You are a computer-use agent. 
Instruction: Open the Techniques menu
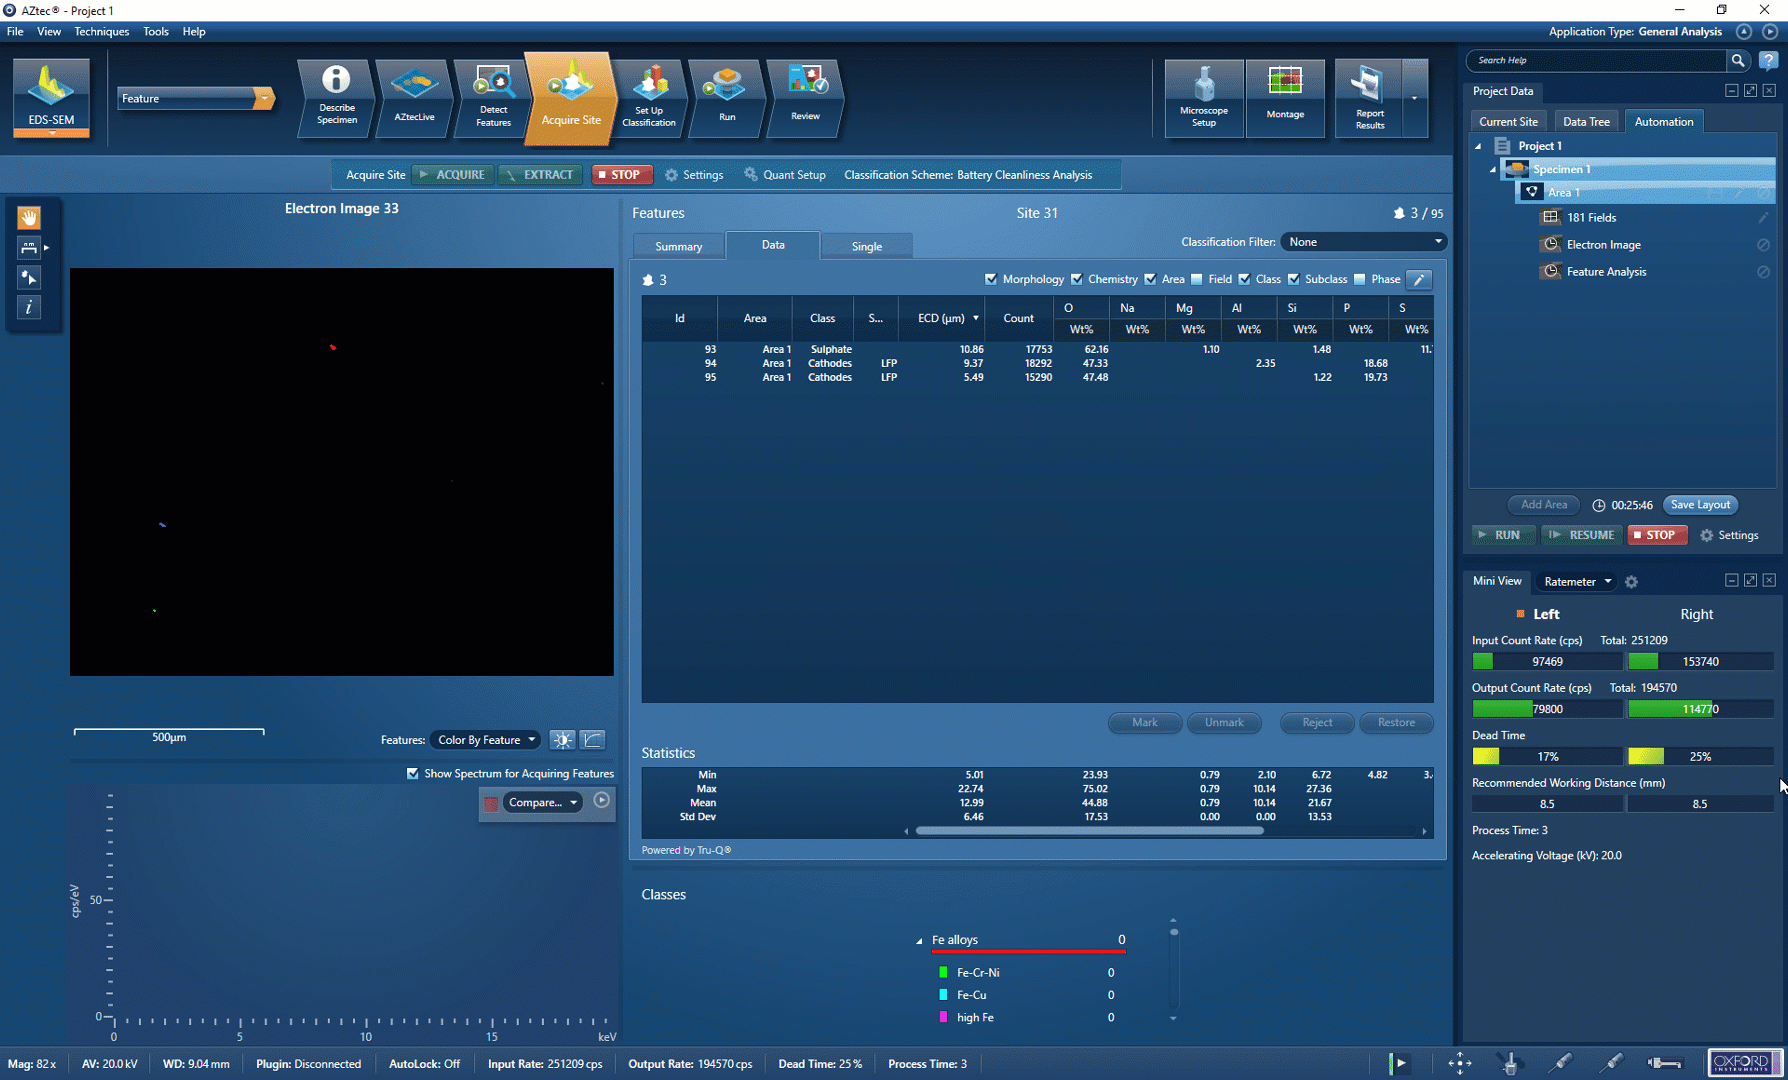[x=101, y=32]
